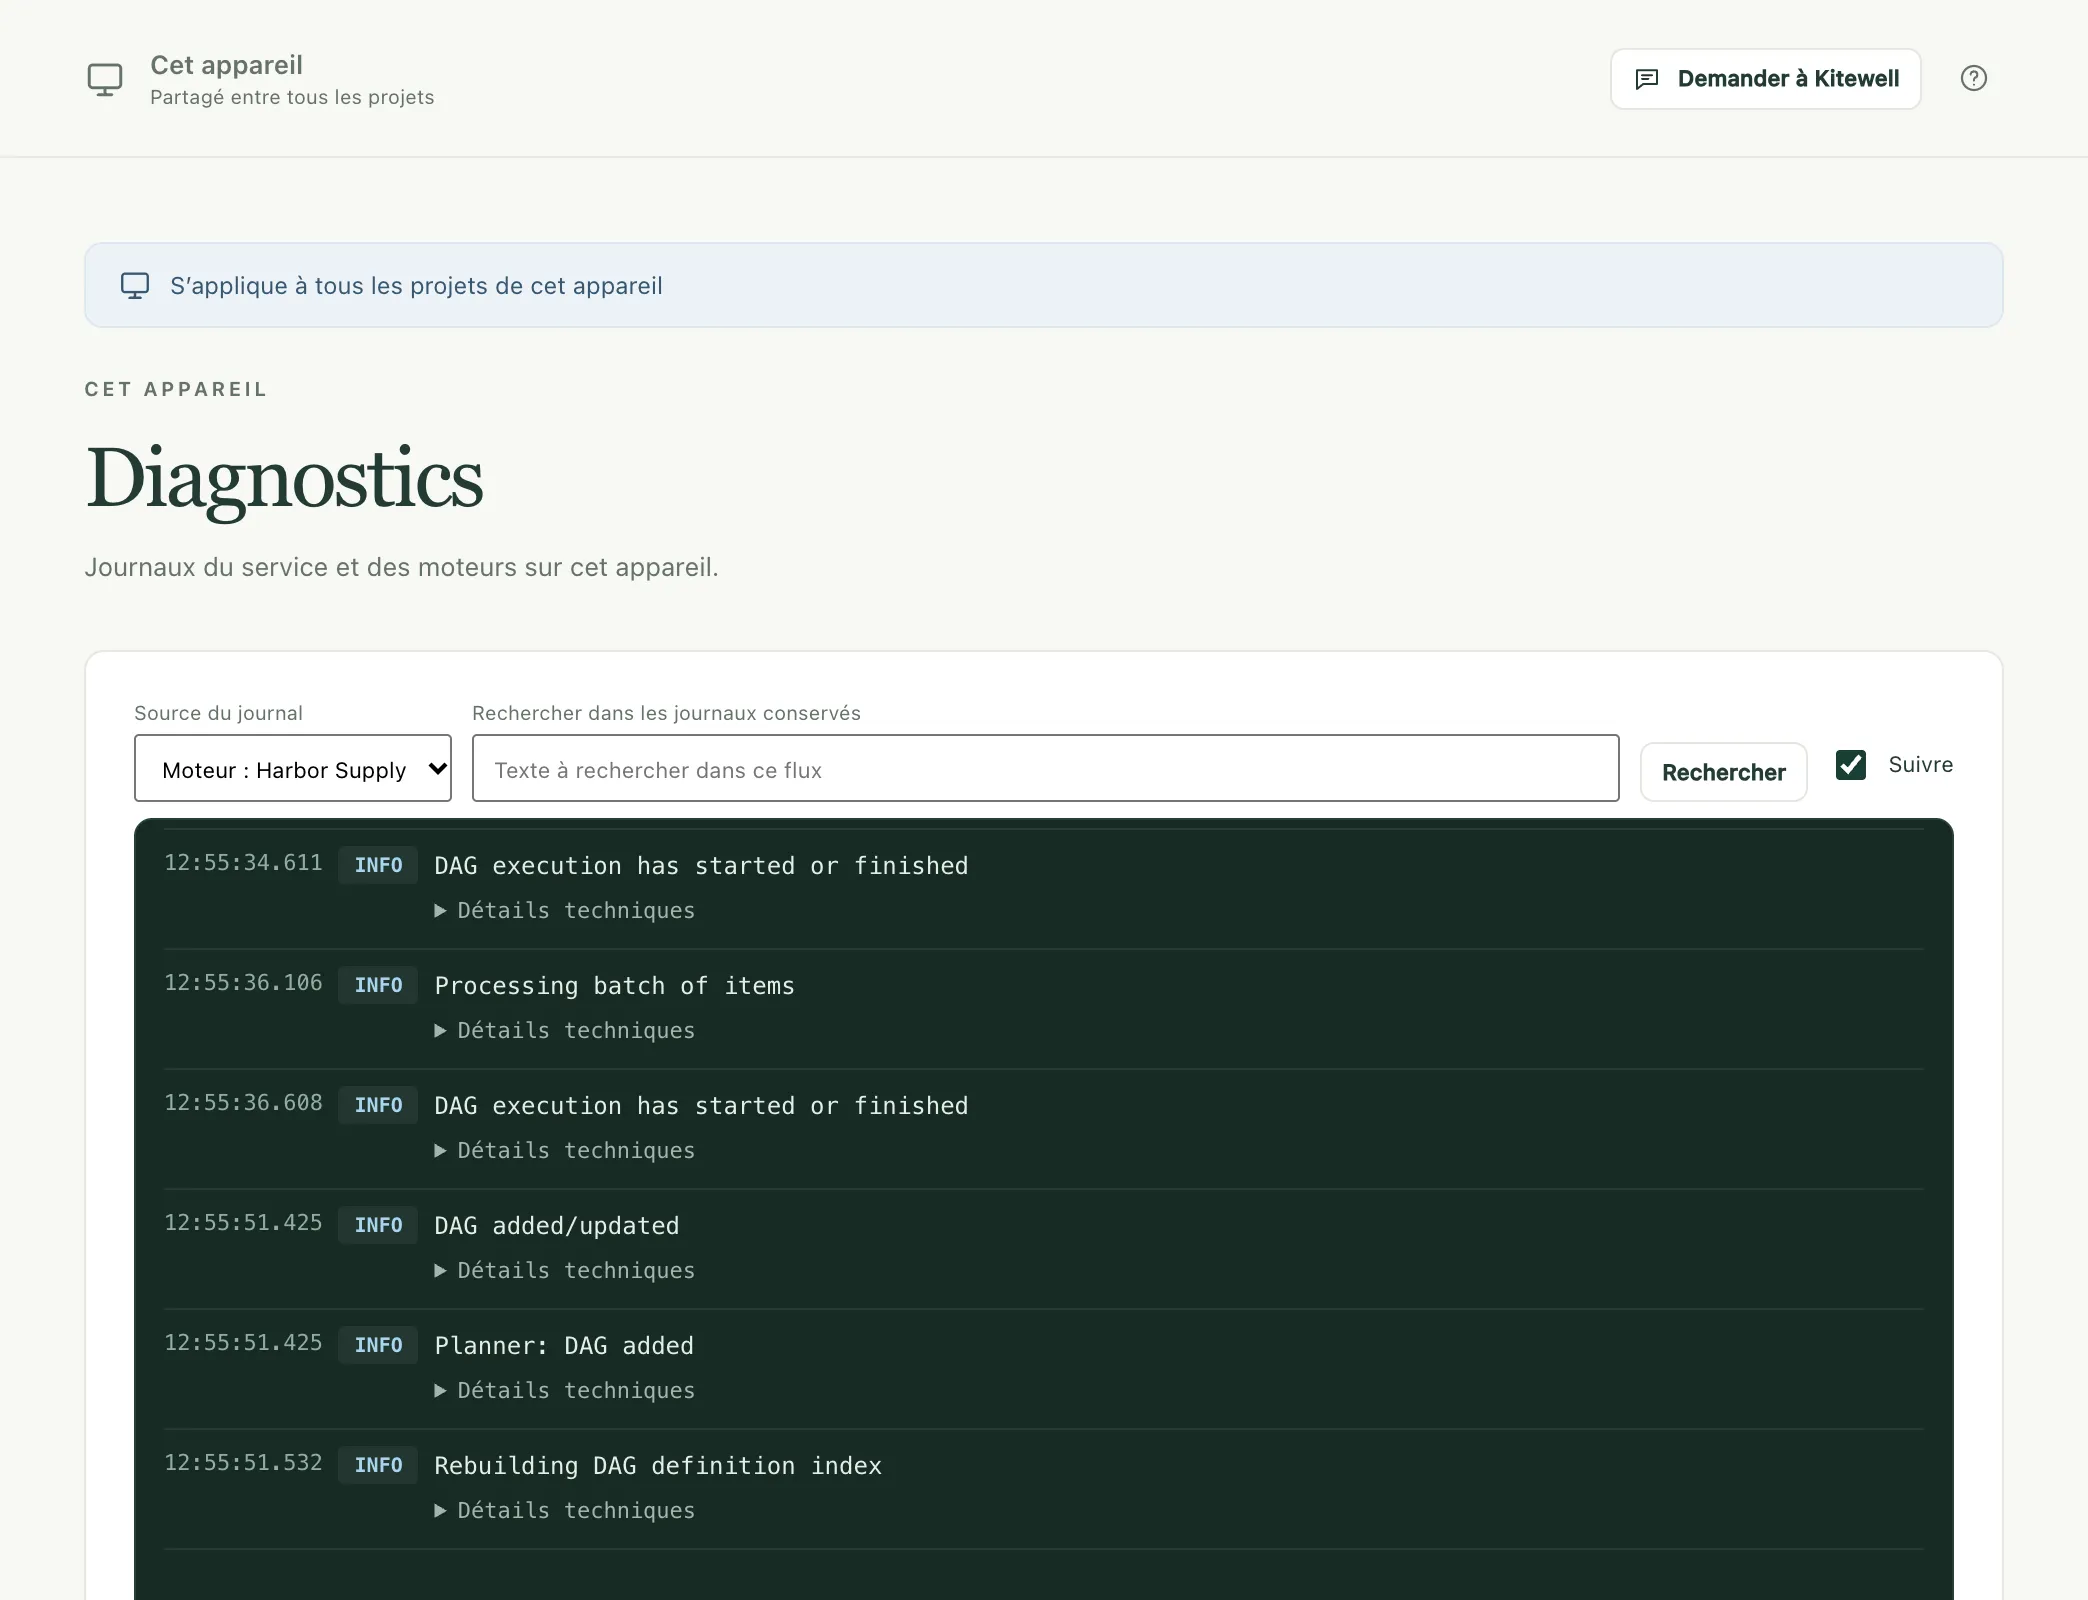Open Demander à Kitewell assistant
This screenshot has width=2088, height=1600.
pos(1765,79)
